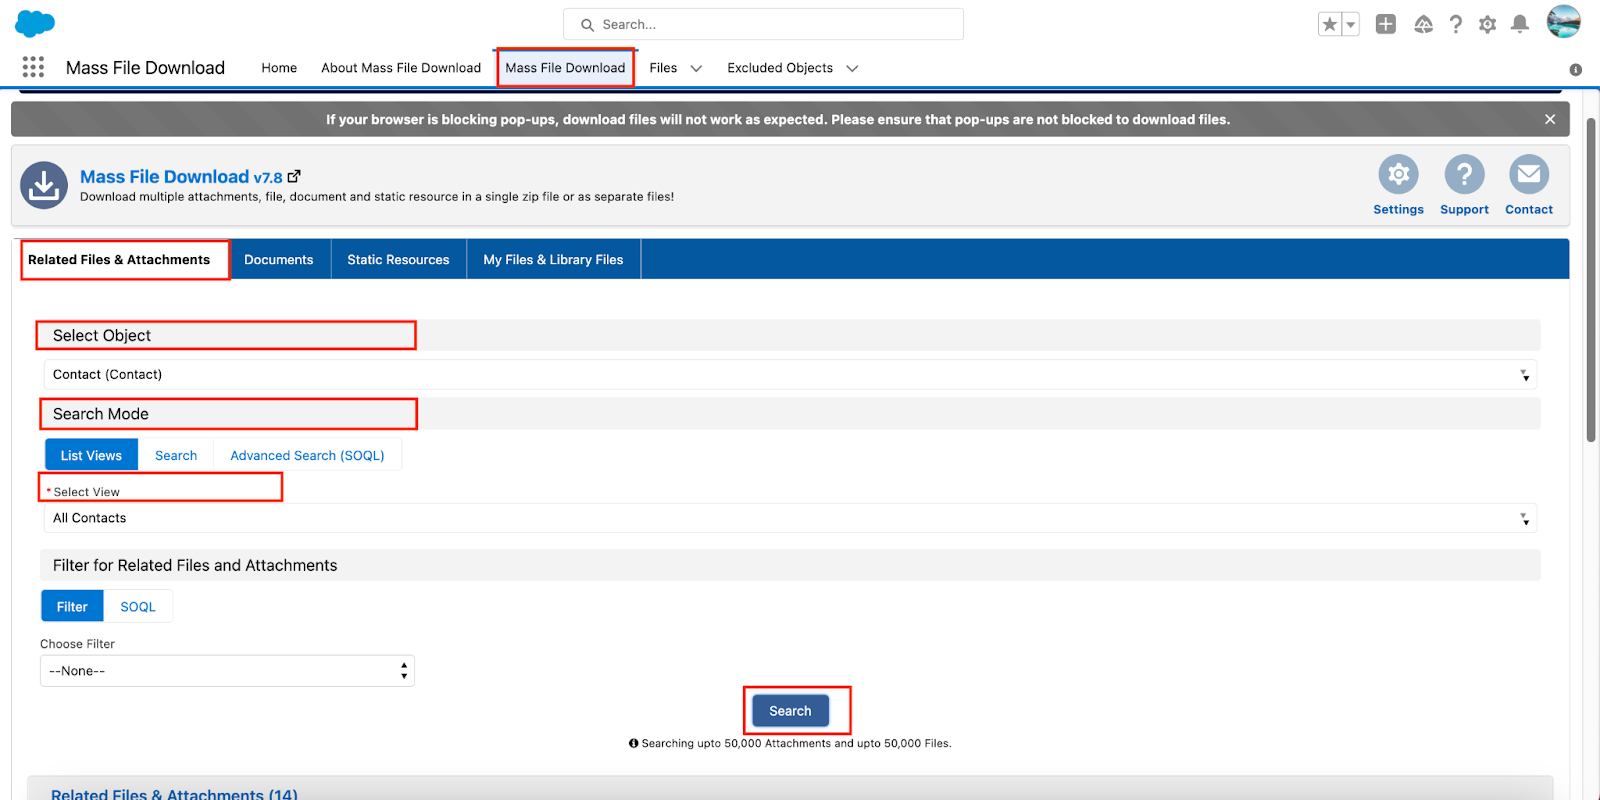The height and width of the screenshot is (800, 1600).
Task: Open the user profile avatar
Action: (1563, 22)
